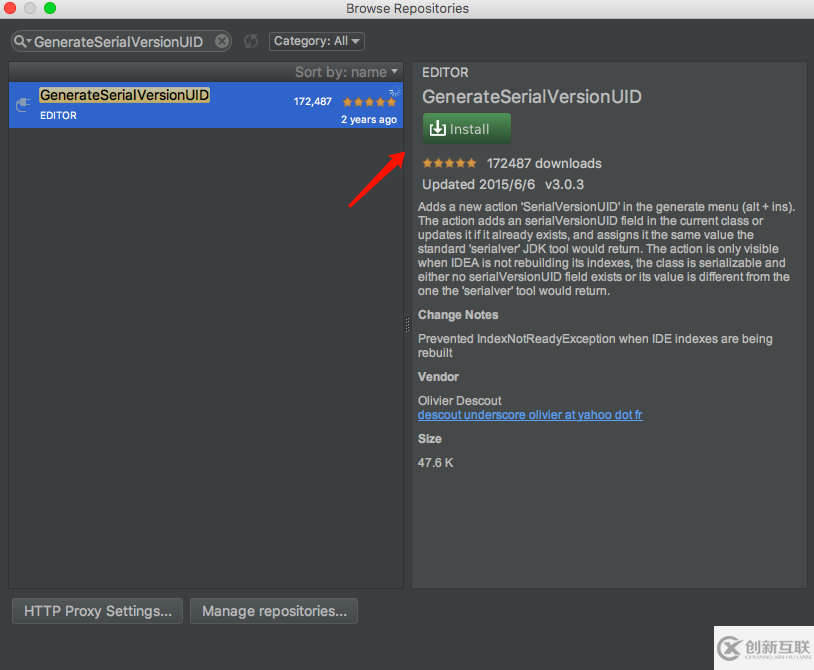
Task: Zoom the window with green button
Action: [50, 8]
